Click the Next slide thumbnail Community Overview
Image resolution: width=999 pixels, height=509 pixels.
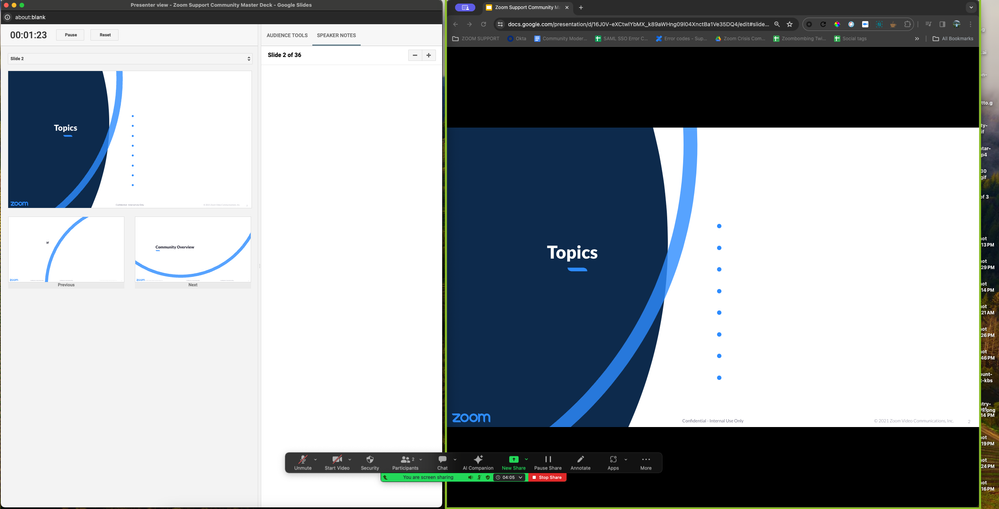[193, 250]
